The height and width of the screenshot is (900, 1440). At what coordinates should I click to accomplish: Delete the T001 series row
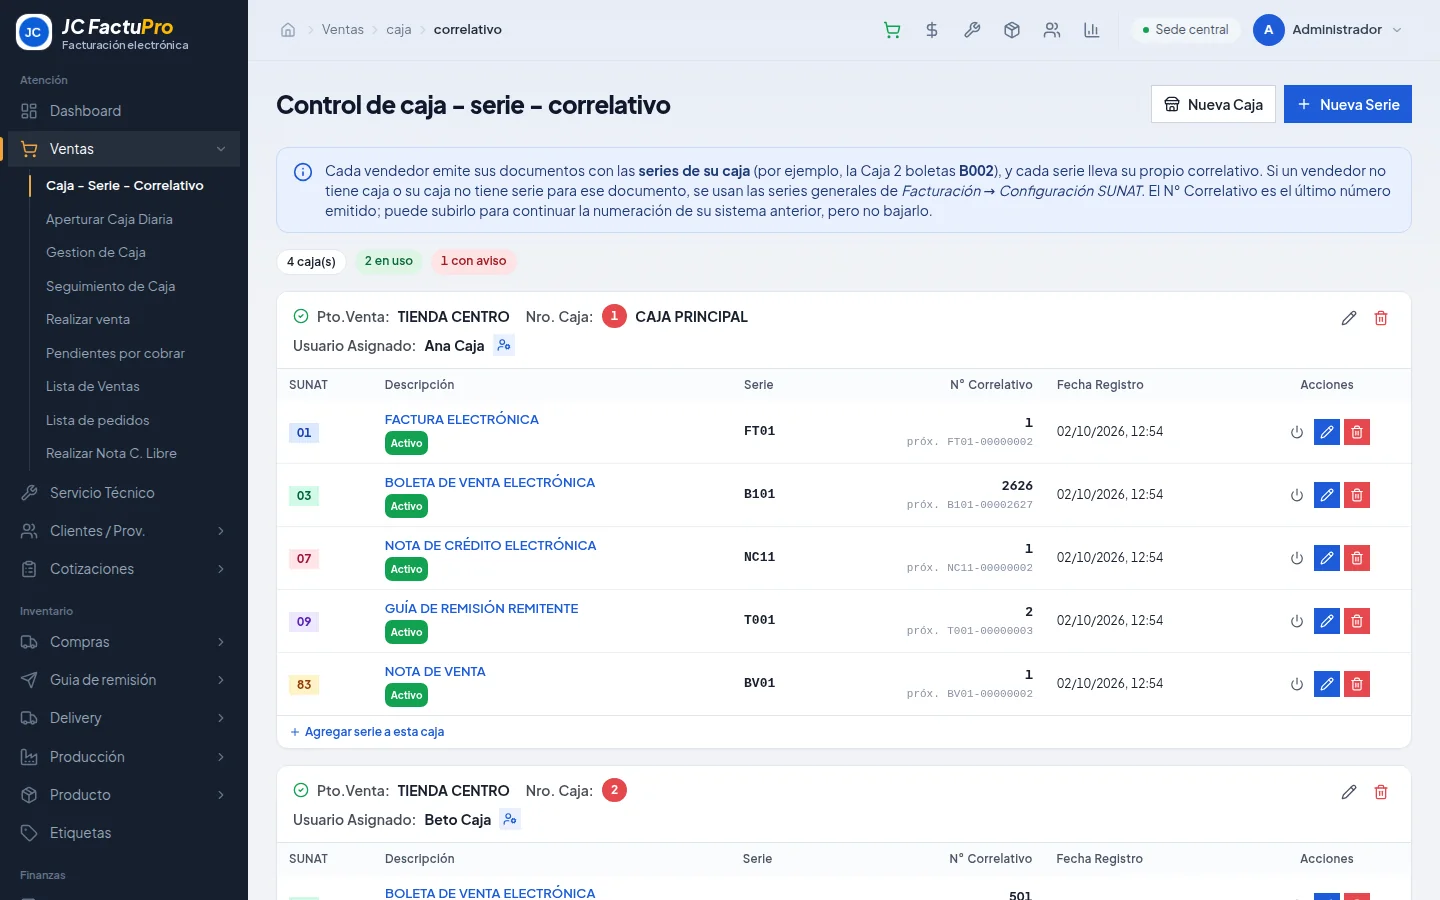(1357, 621)
